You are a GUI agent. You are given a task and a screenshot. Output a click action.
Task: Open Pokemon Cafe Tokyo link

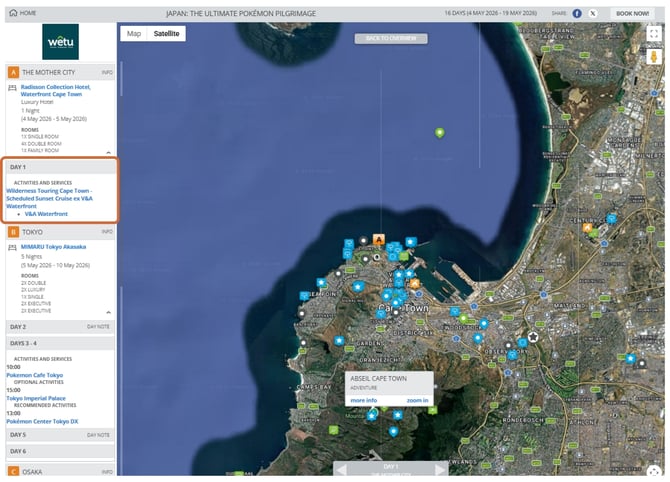point(35,375)
